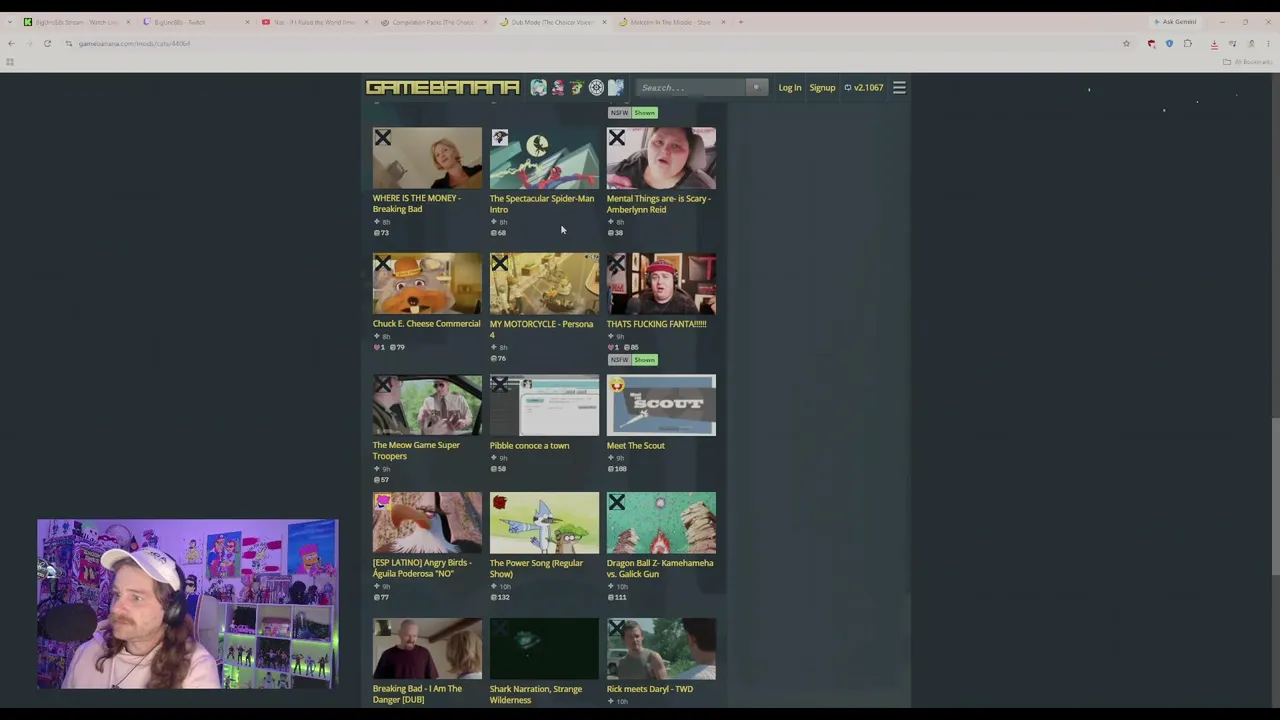Click X avatar on WHERE IS THE MONEY thumbnail
The image size is (1280, 720).
pyautogui.click(x=383, y=138)
